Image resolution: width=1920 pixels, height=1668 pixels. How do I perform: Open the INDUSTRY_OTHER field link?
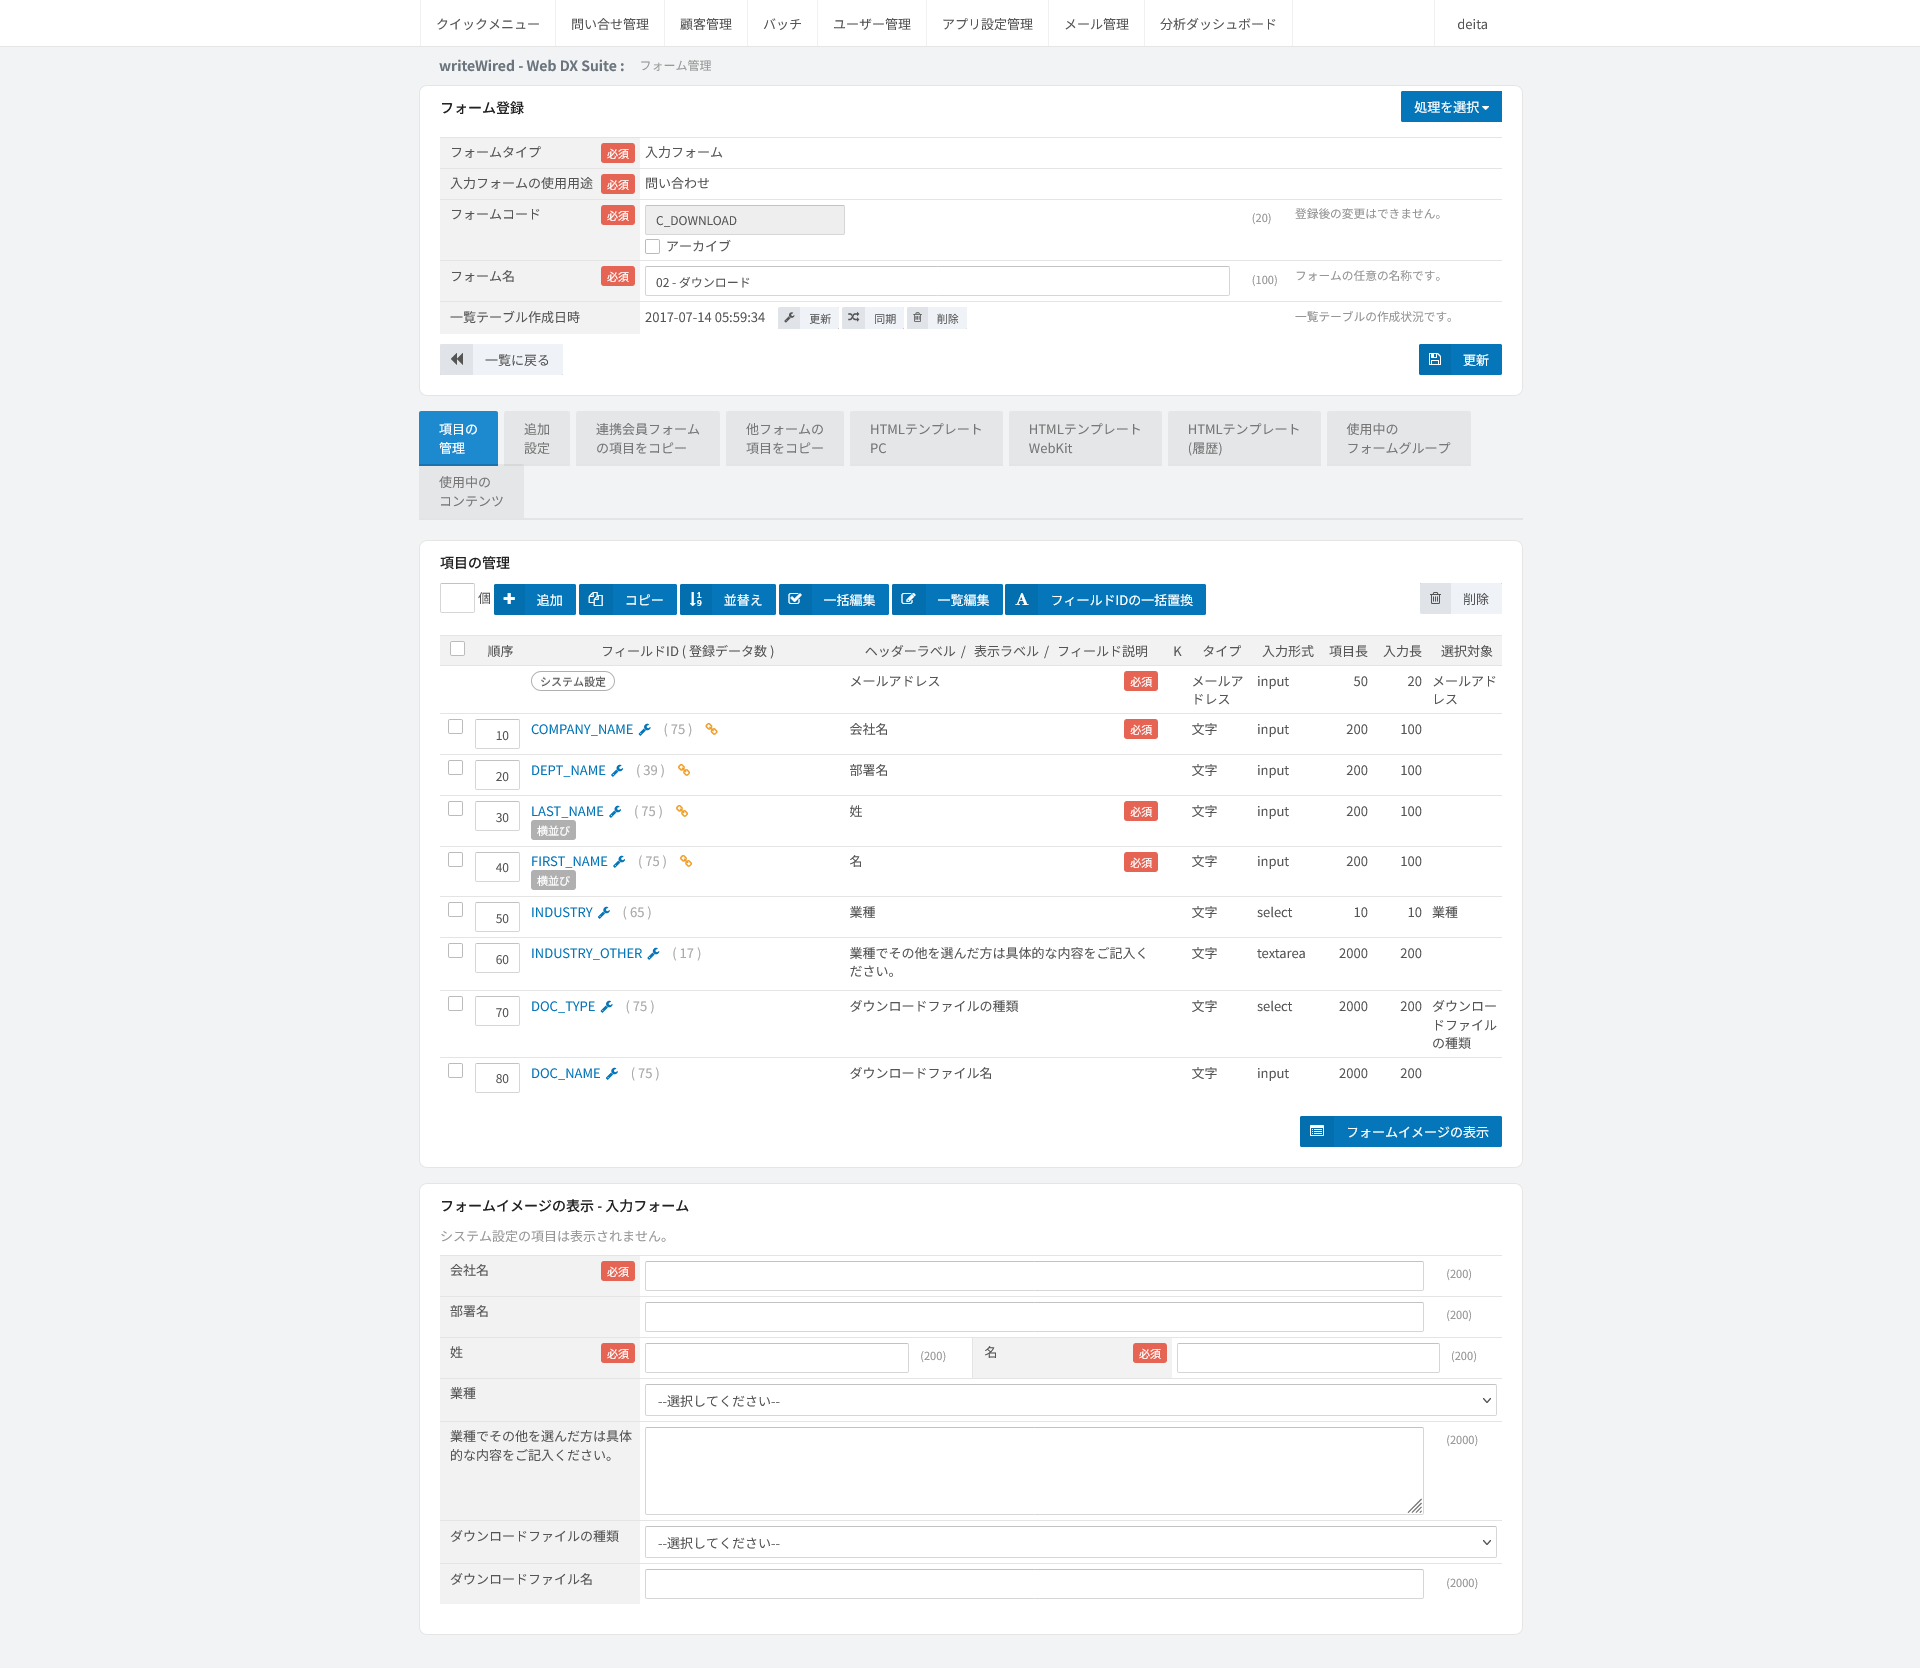(586, 954)
